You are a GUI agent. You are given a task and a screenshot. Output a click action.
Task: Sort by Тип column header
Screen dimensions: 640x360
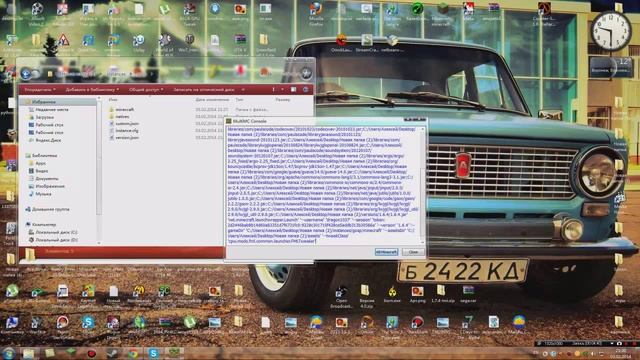[x=239, y=100]
